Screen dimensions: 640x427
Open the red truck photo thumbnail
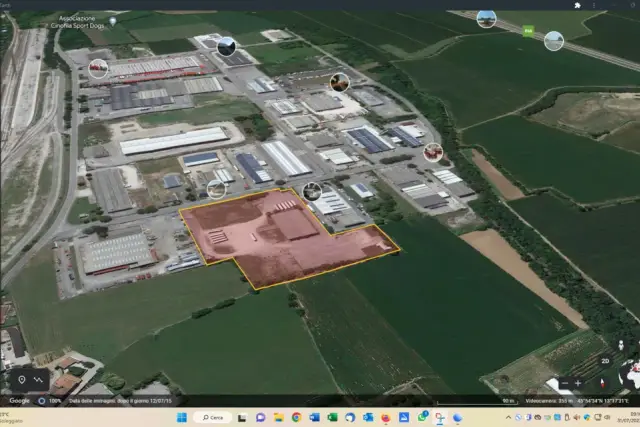(x=98, y=68)
